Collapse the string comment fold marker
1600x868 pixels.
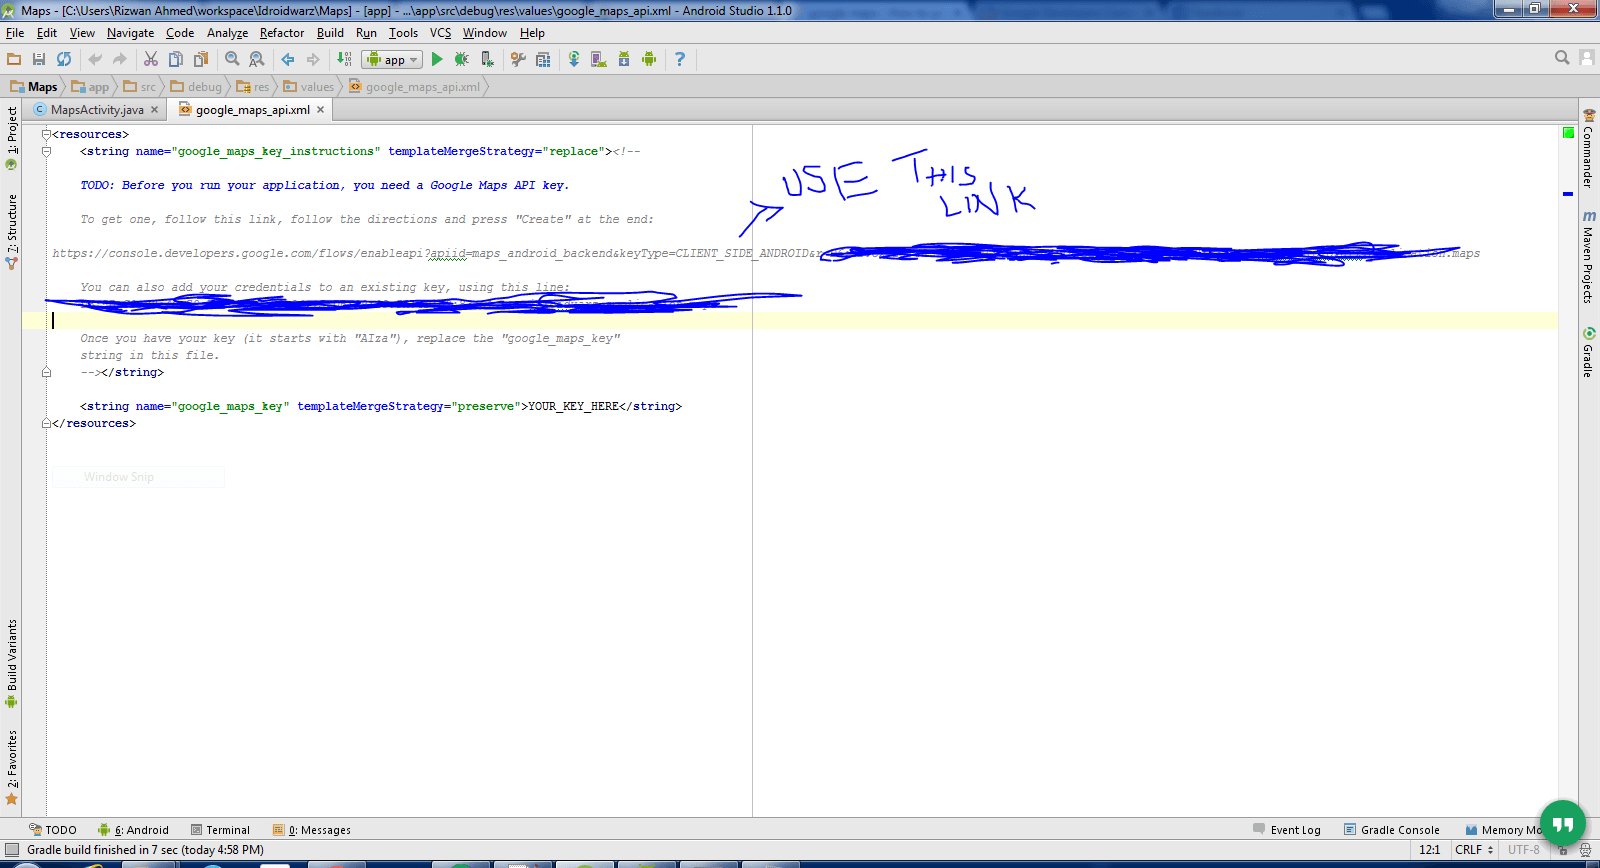pos(46,151)
